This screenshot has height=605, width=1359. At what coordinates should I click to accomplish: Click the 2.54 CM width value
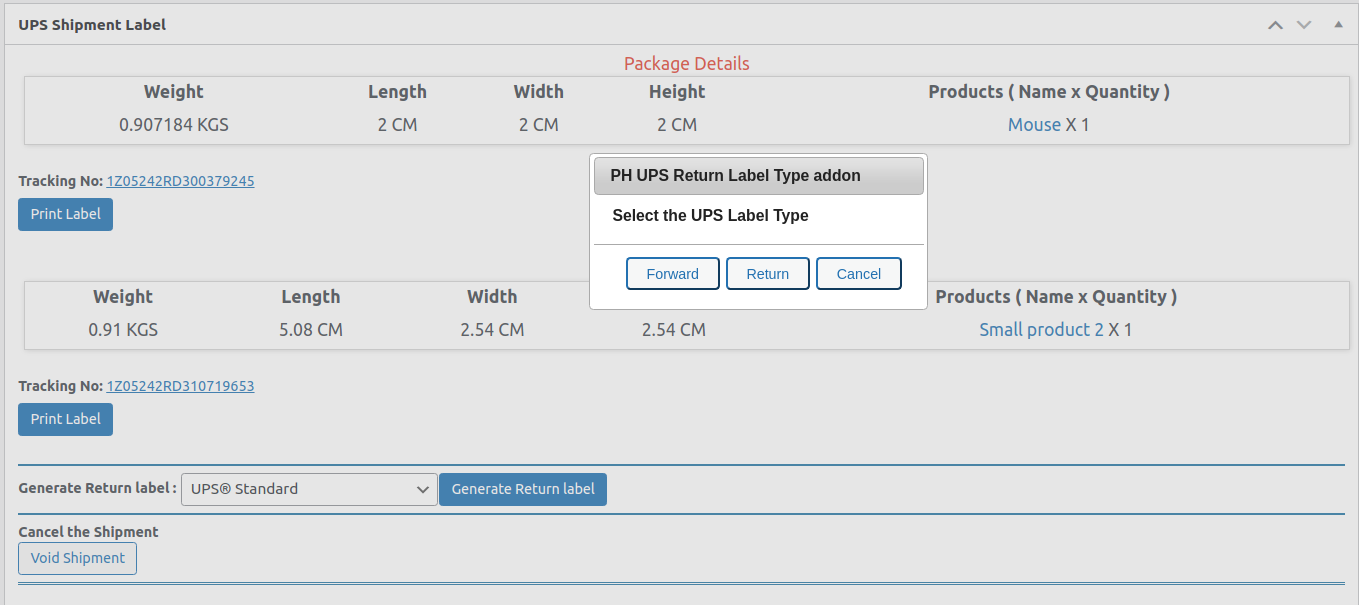pos(492,330)
